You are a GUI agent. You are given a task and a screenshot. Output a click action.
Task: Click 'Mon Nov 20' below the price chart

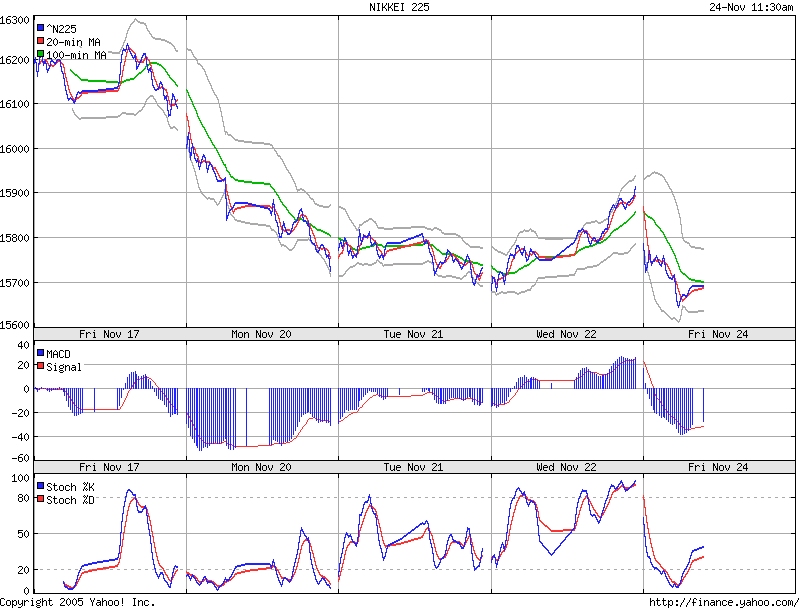(x=261, y=334)
